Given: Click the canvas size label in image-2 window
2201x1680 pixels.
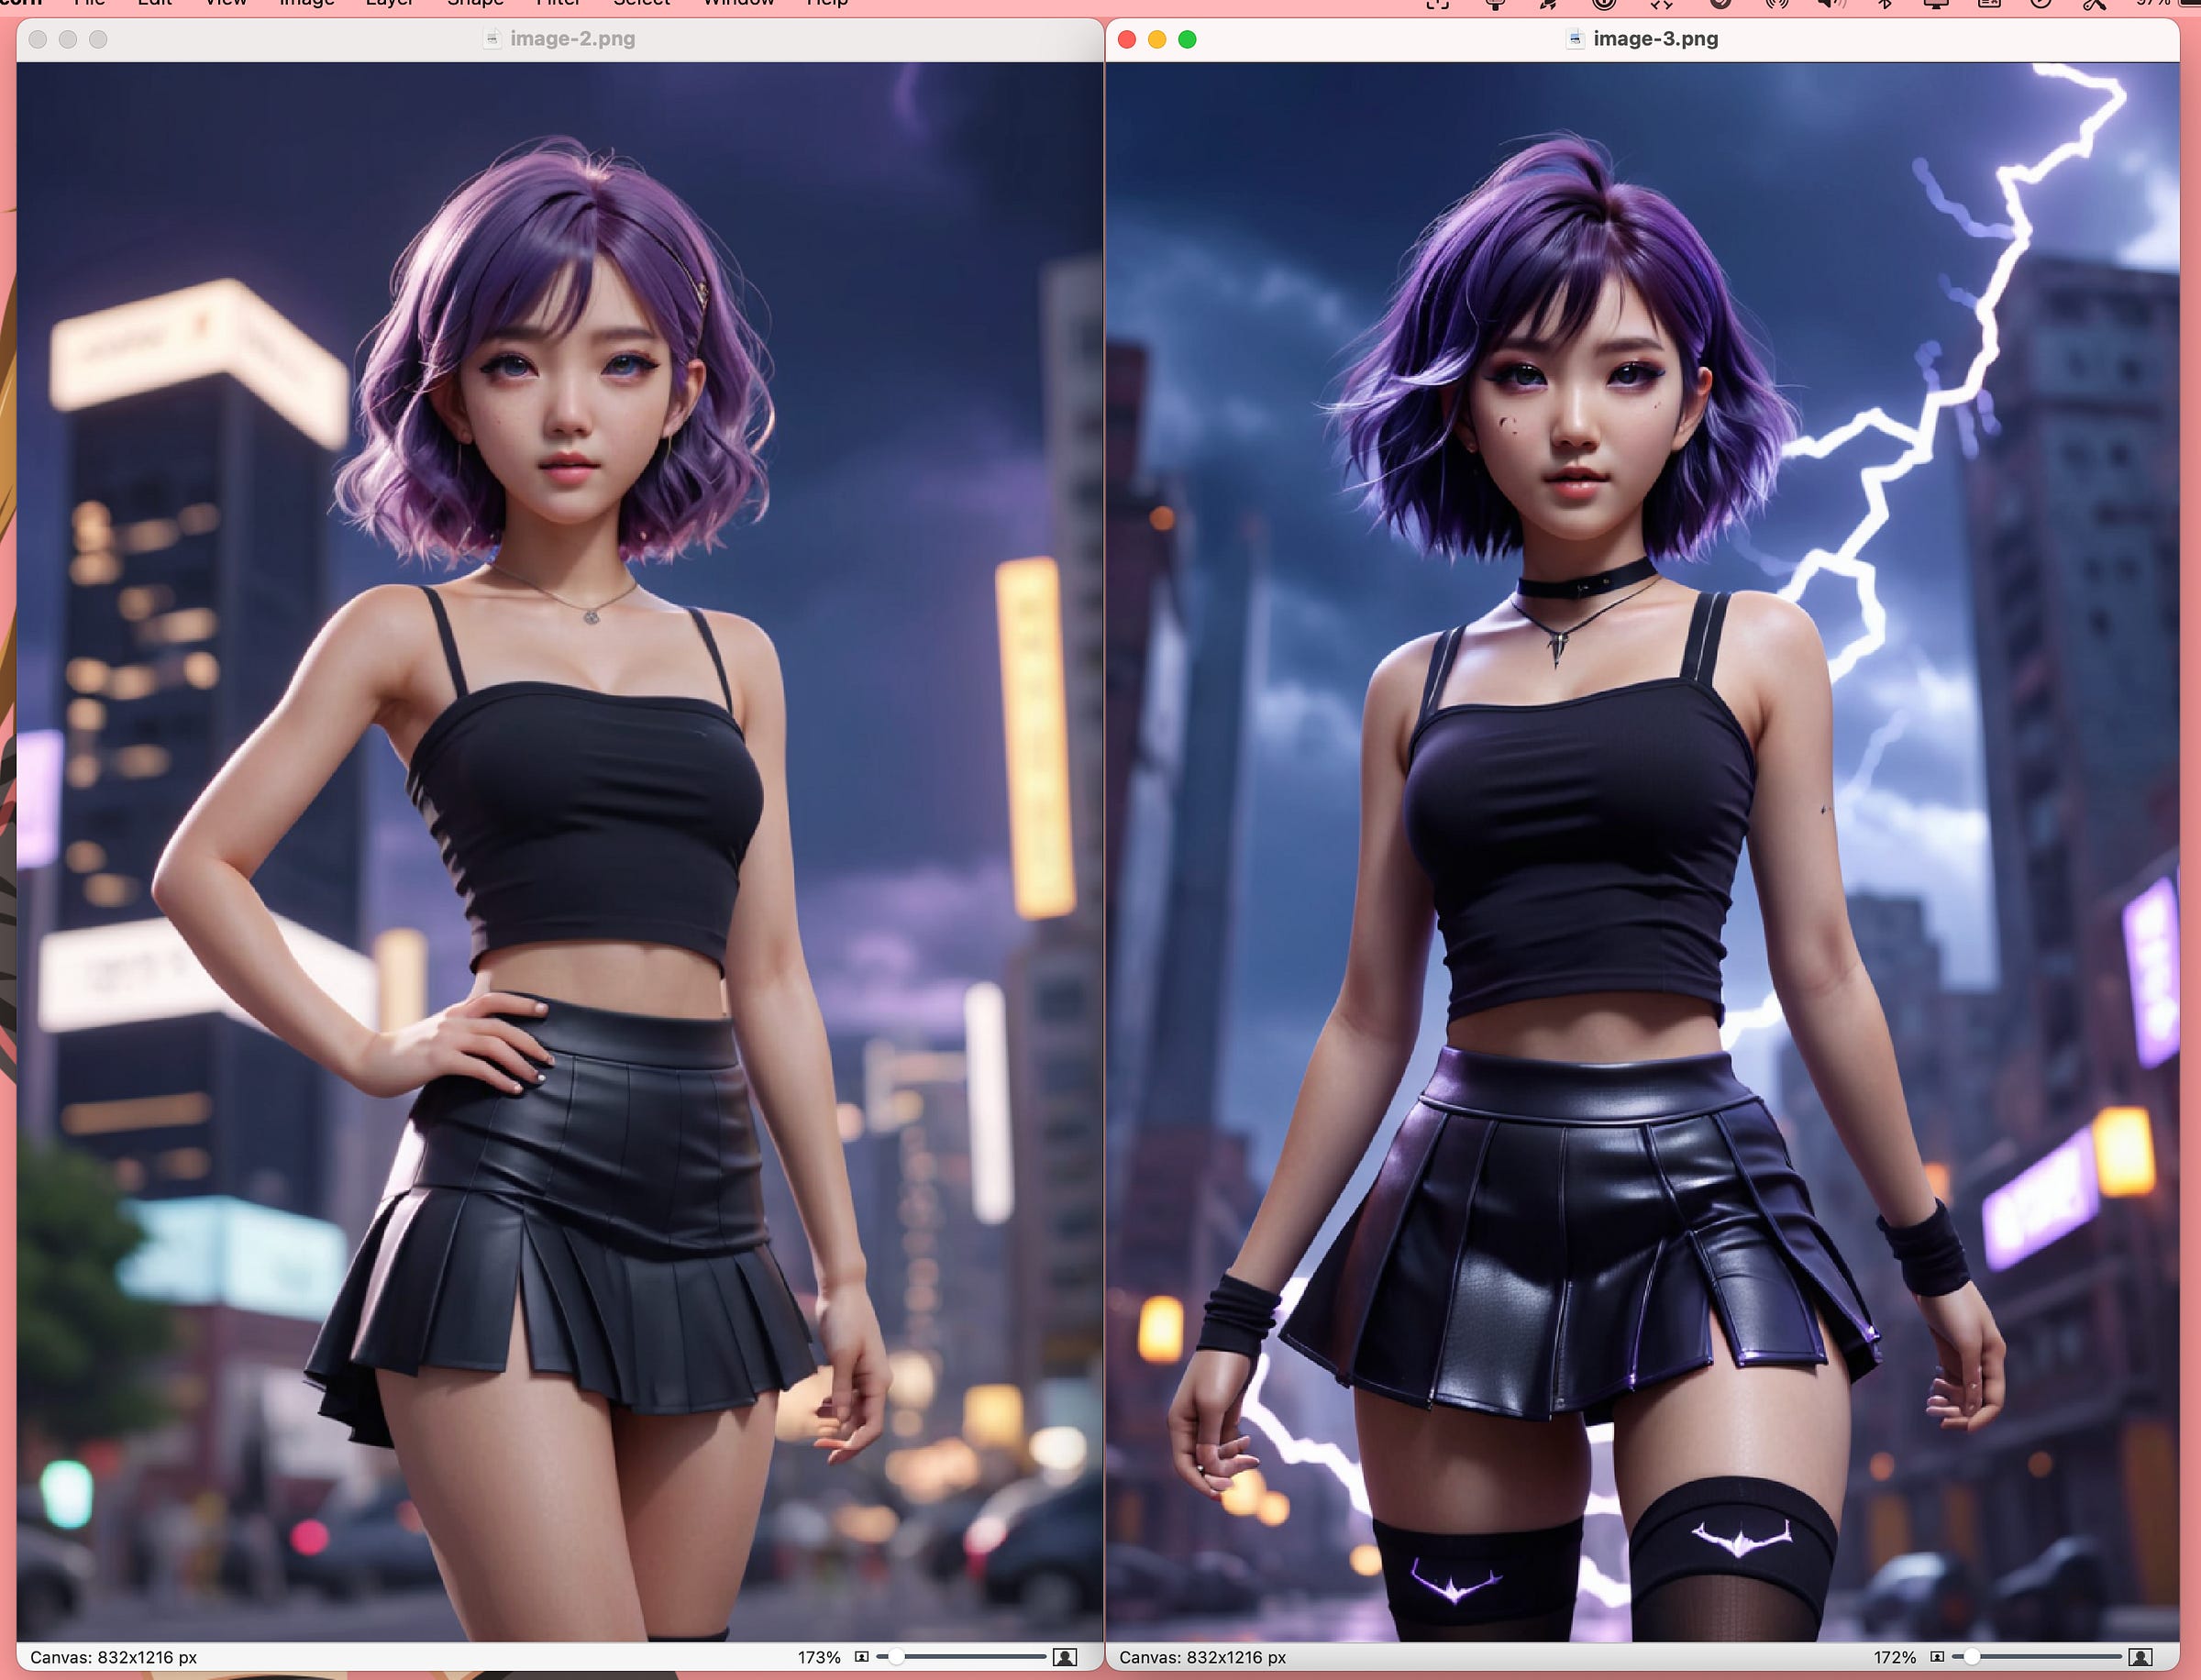Looking at the screenshot, I should click(113, 1657).
